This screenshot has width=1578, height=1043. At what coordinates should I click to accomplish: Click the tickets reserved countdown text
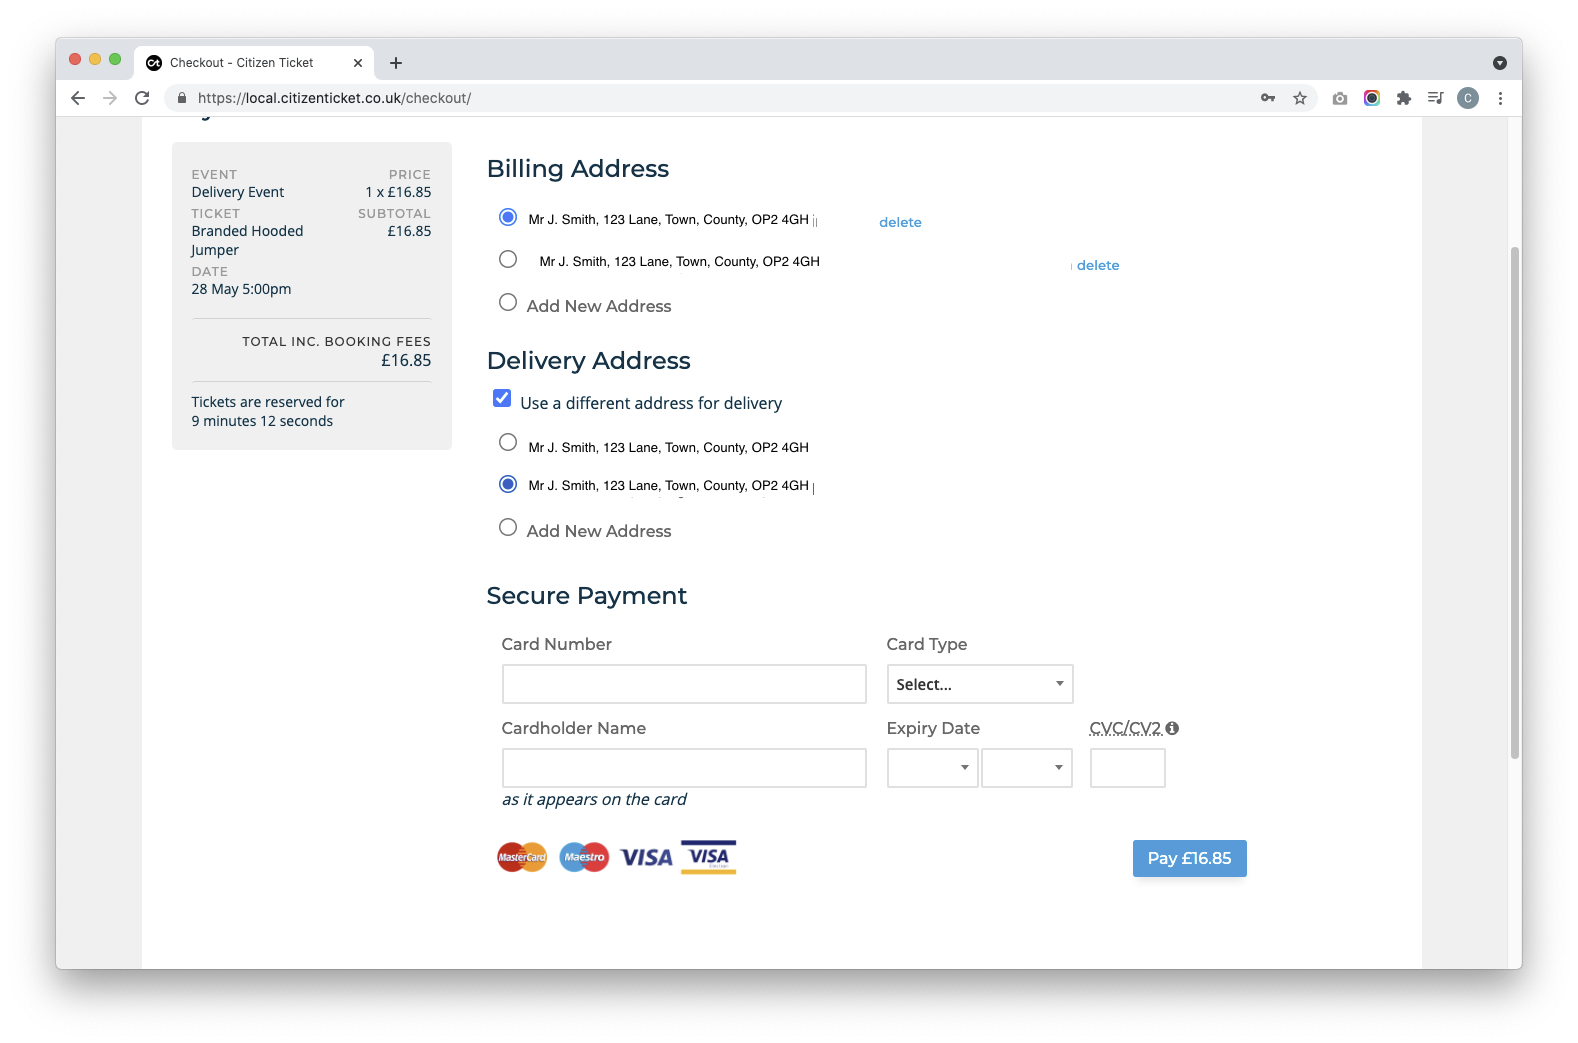pos(268,411)
